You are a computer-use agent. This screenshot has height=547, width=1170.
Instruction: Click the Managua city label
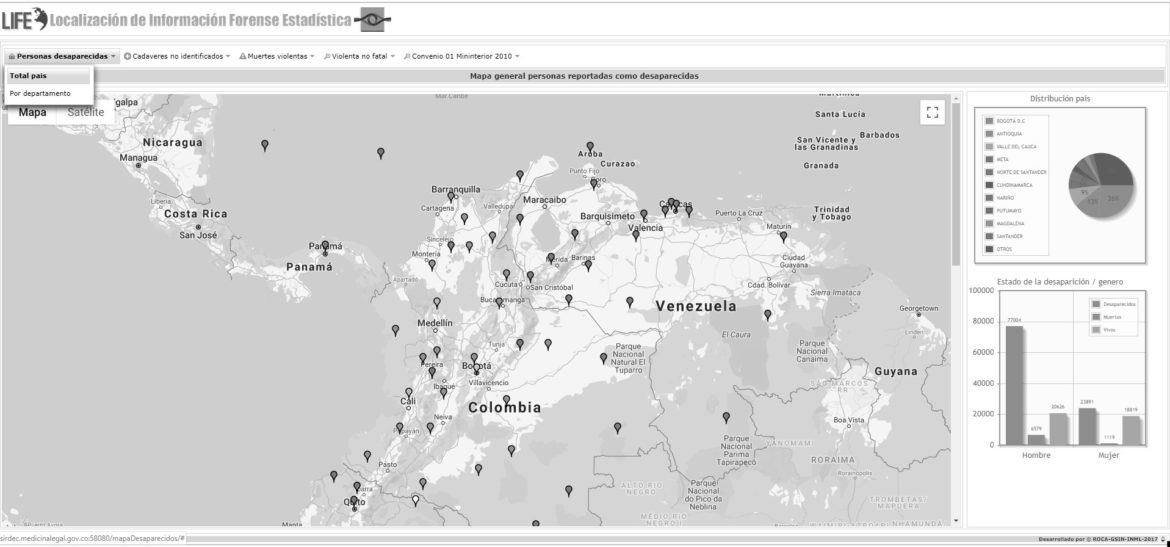click(x=139, y=158)
